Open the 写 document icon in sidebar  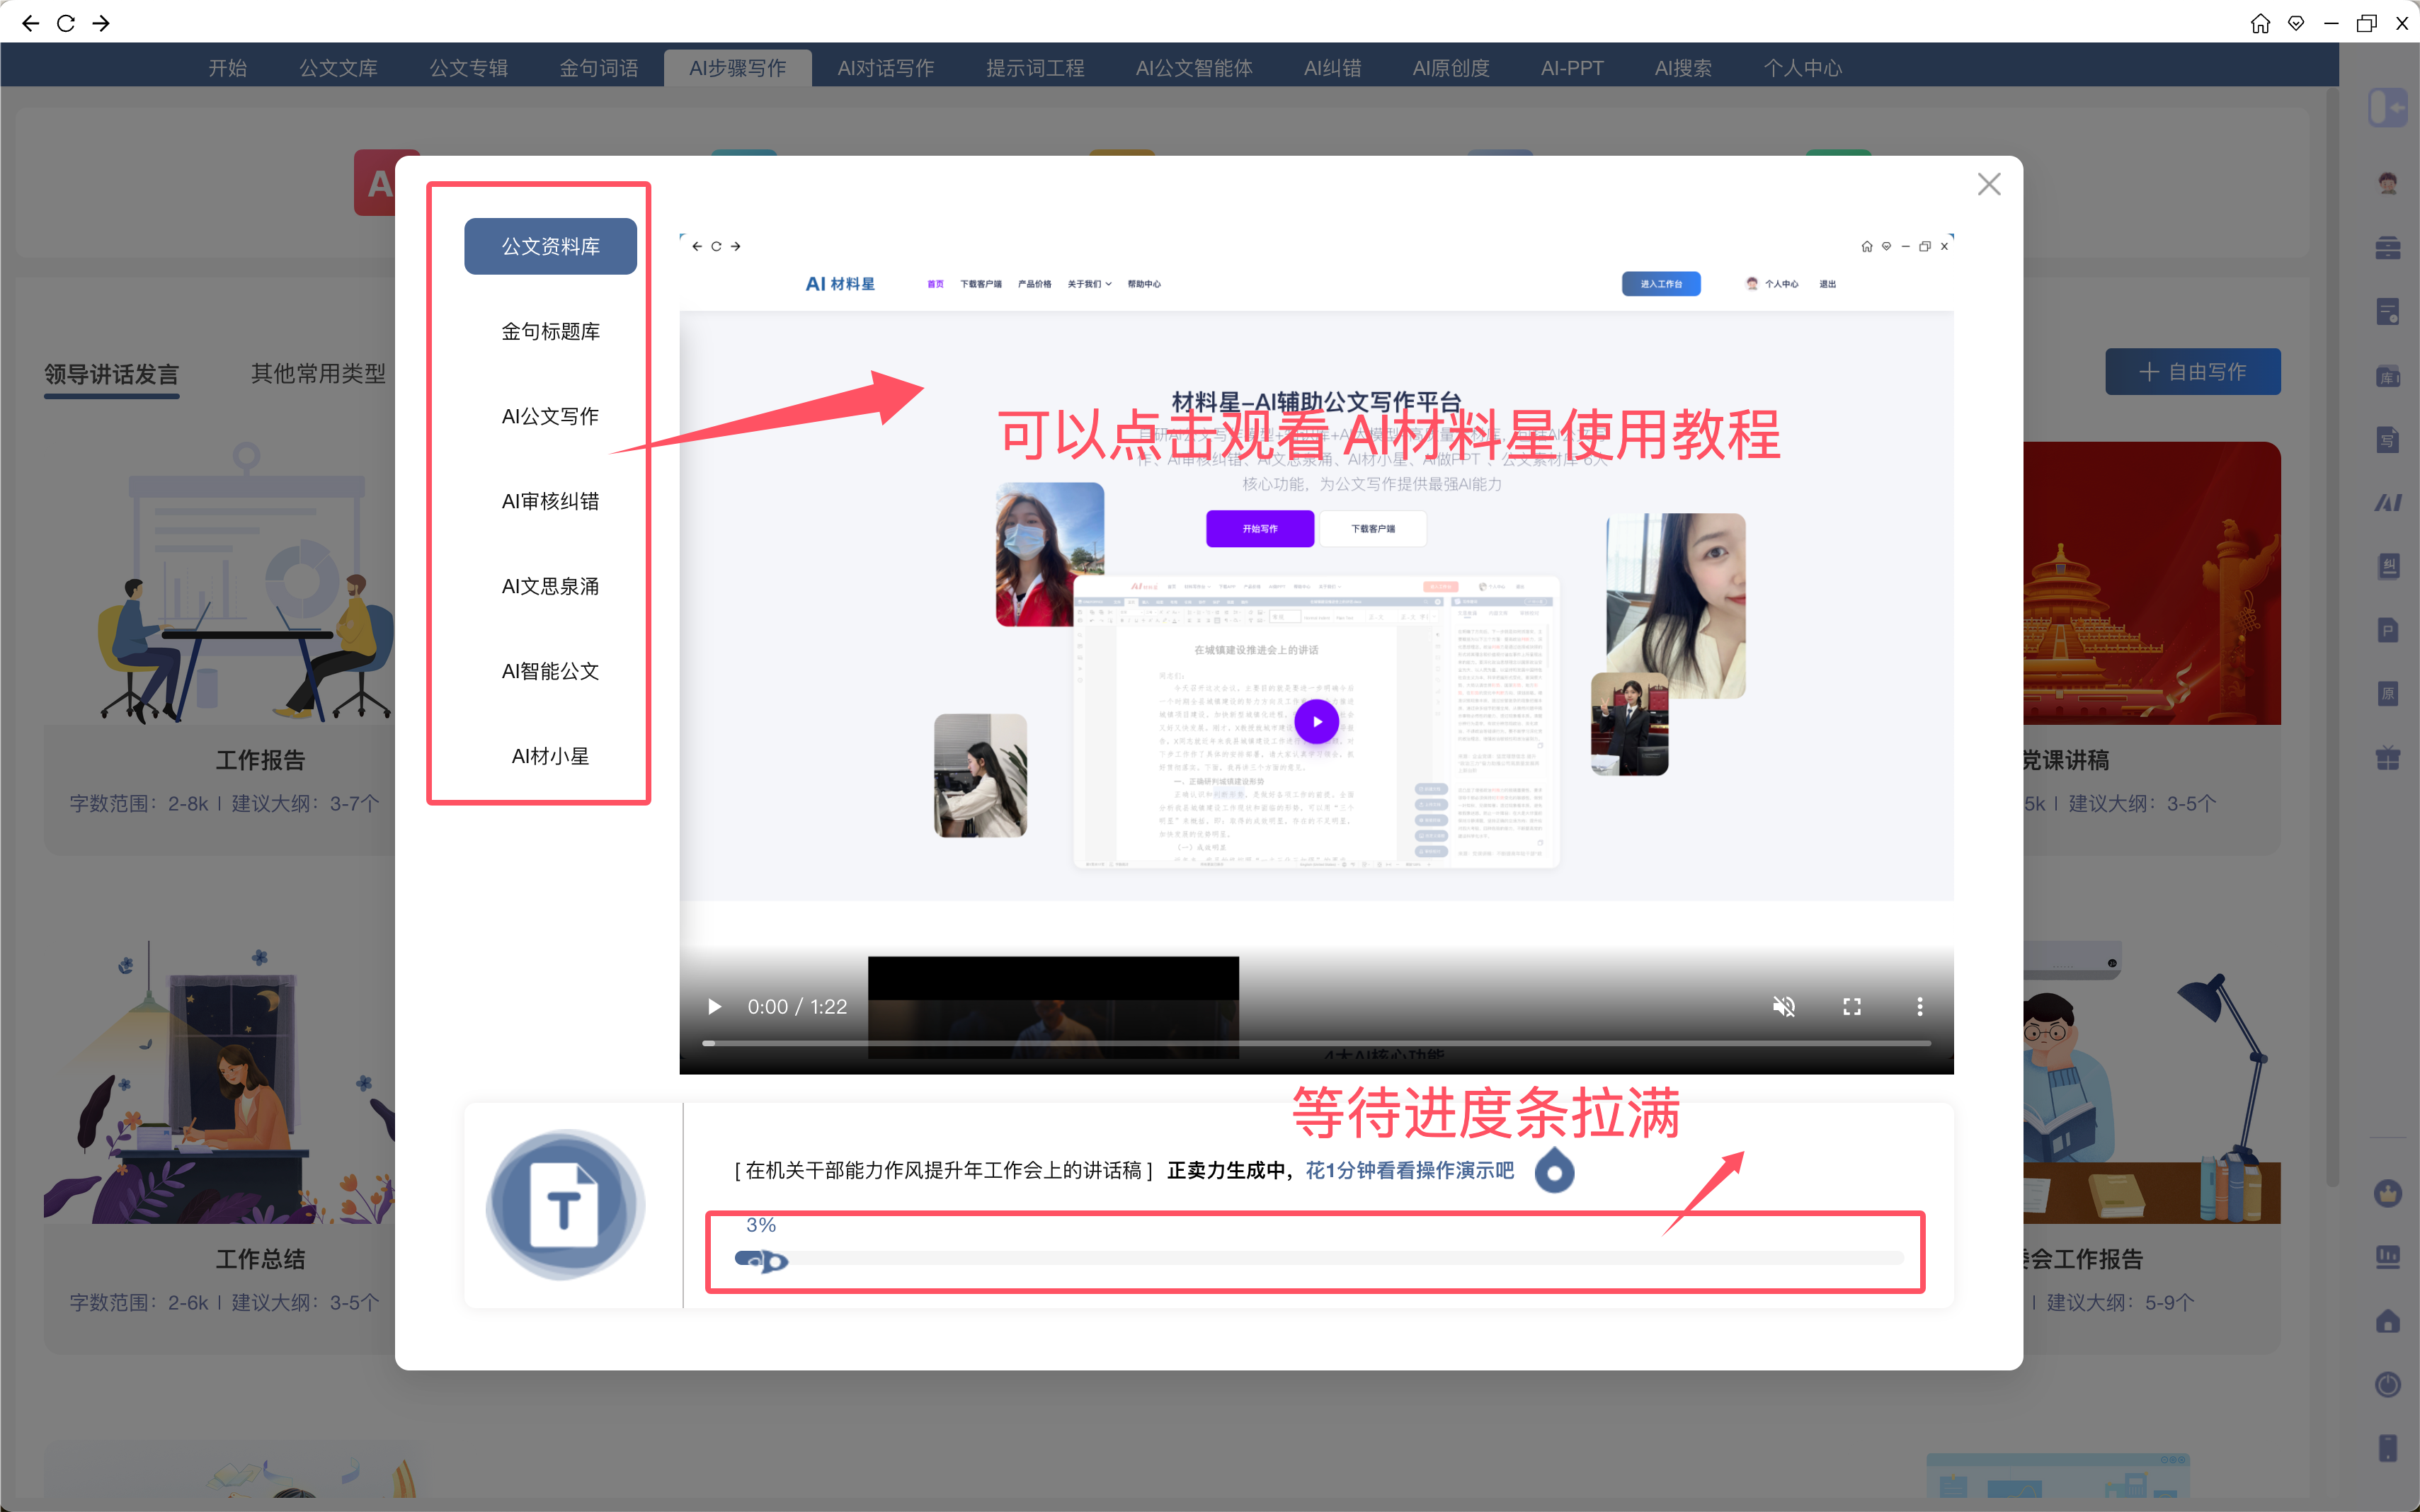pyautogui.click(x=2387, y=439)
